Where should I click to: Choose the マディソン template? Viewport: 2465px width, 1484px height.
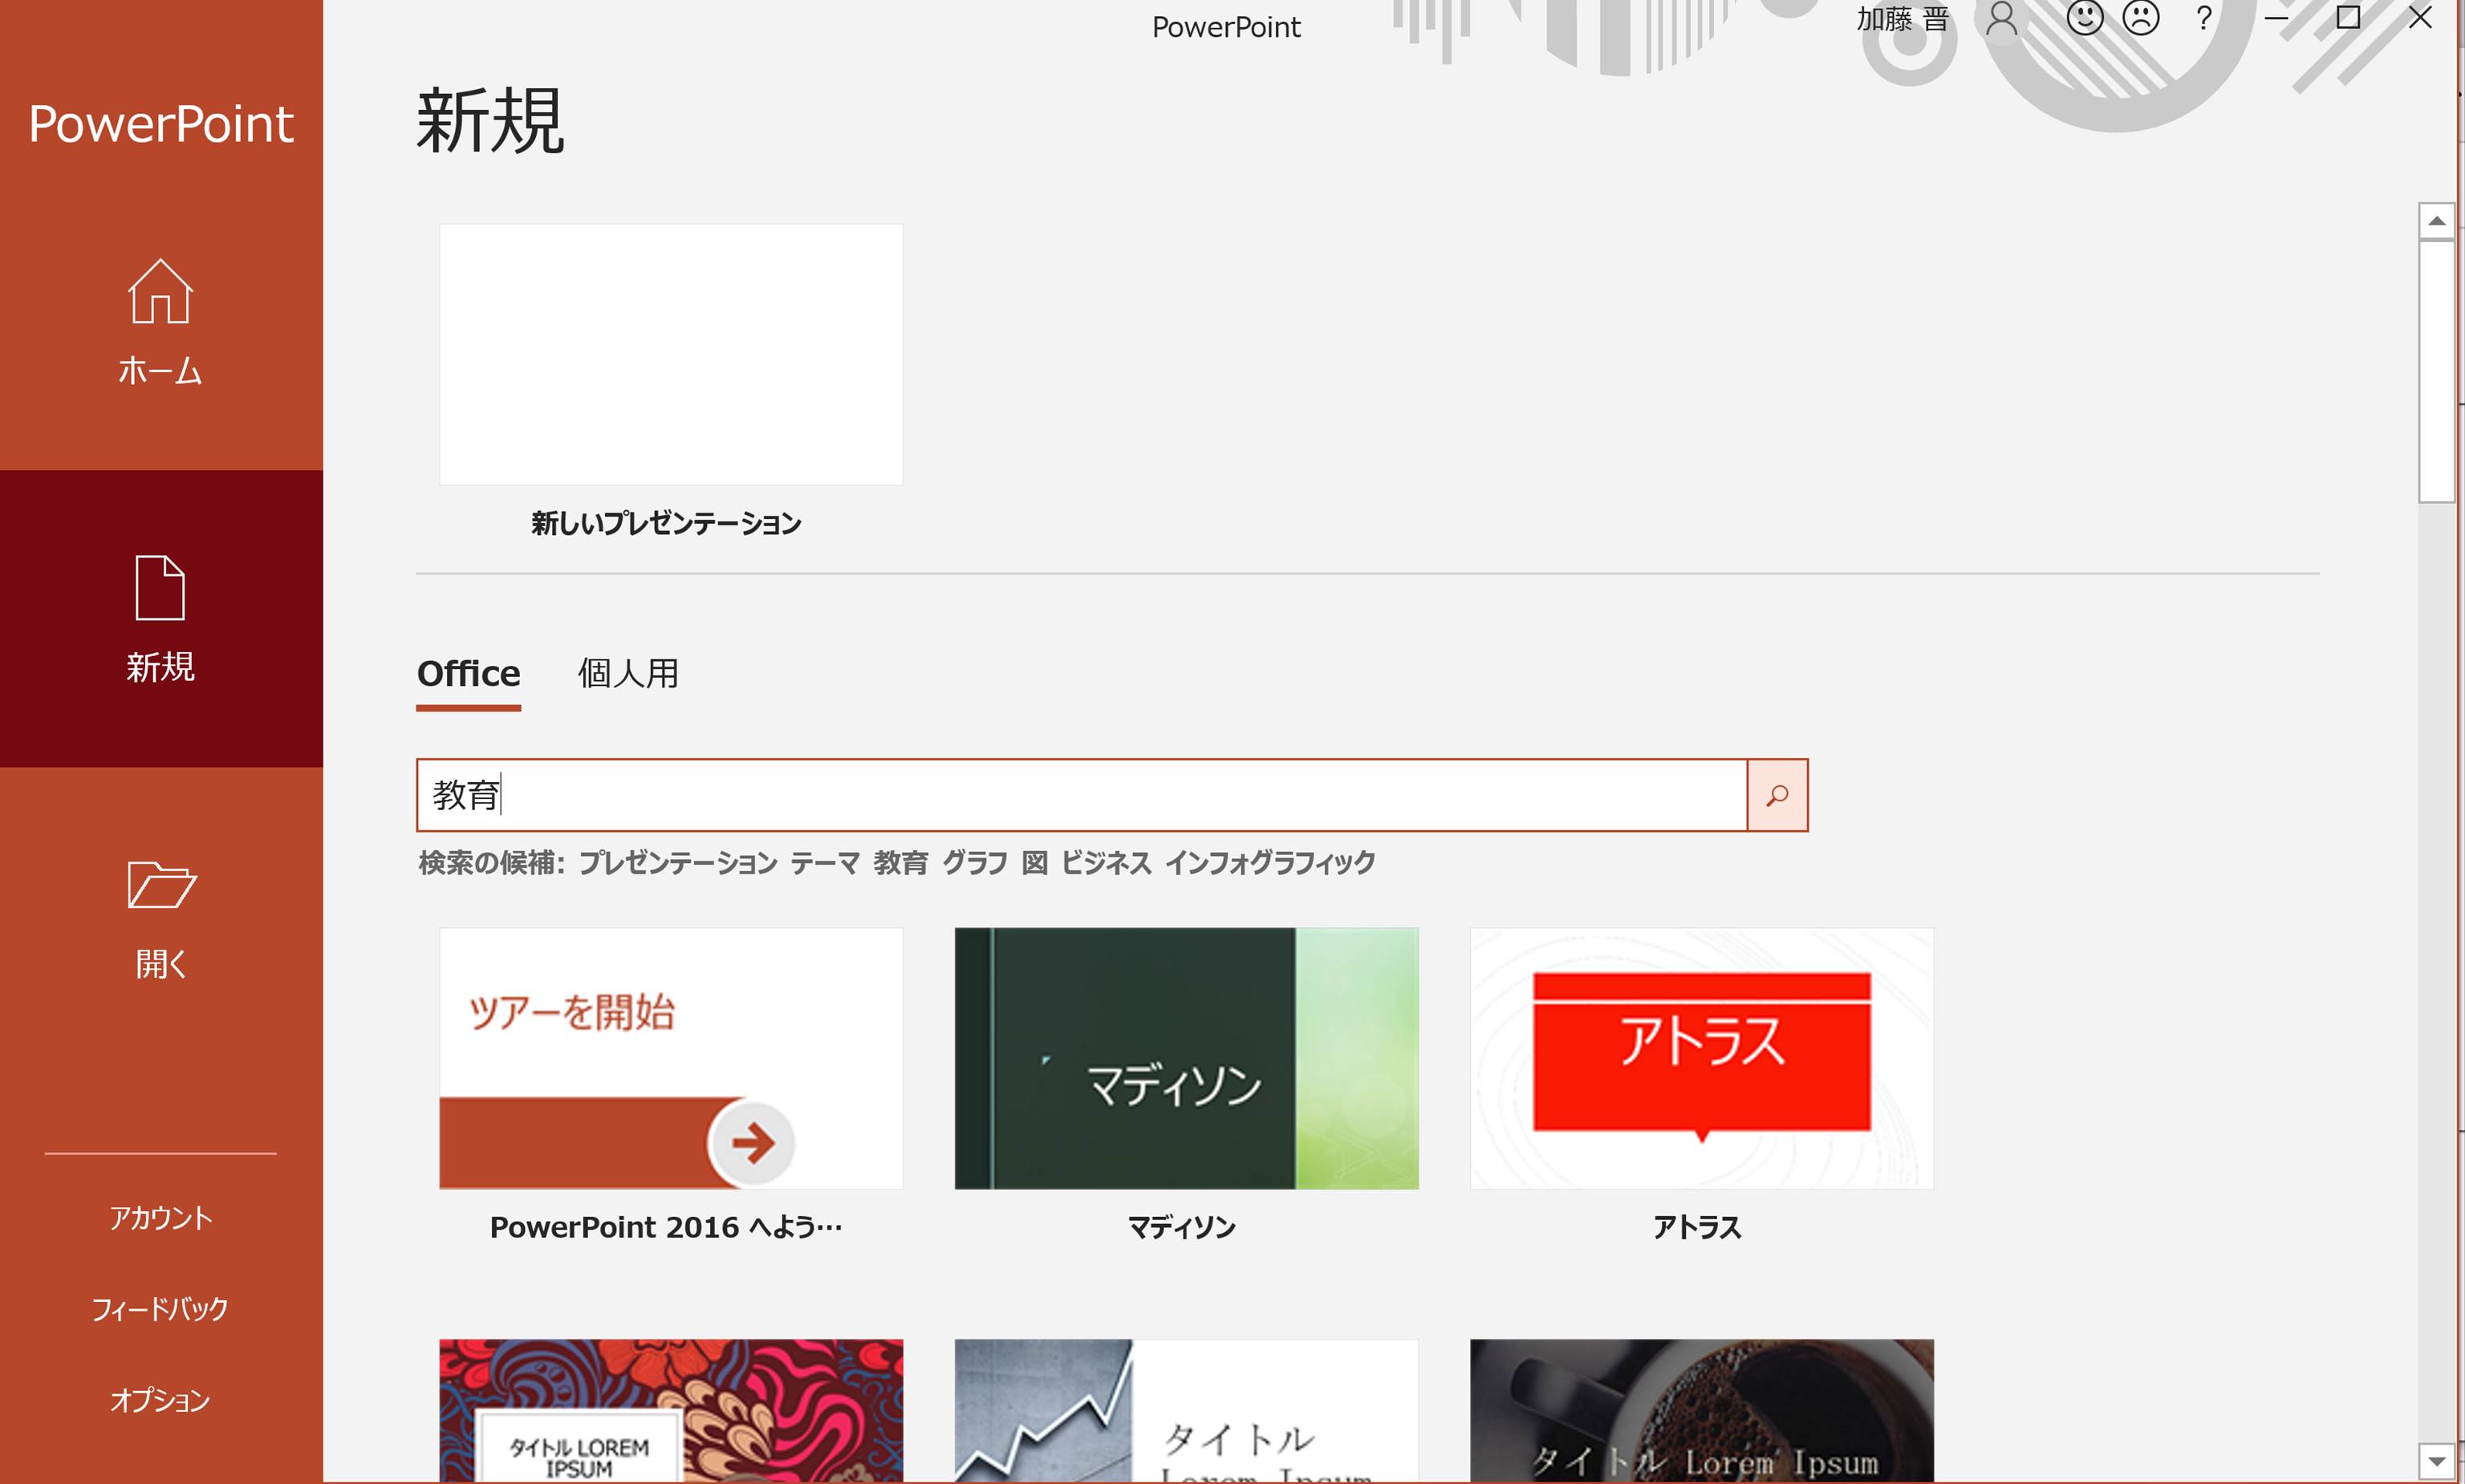[x=1186, y=1058]
